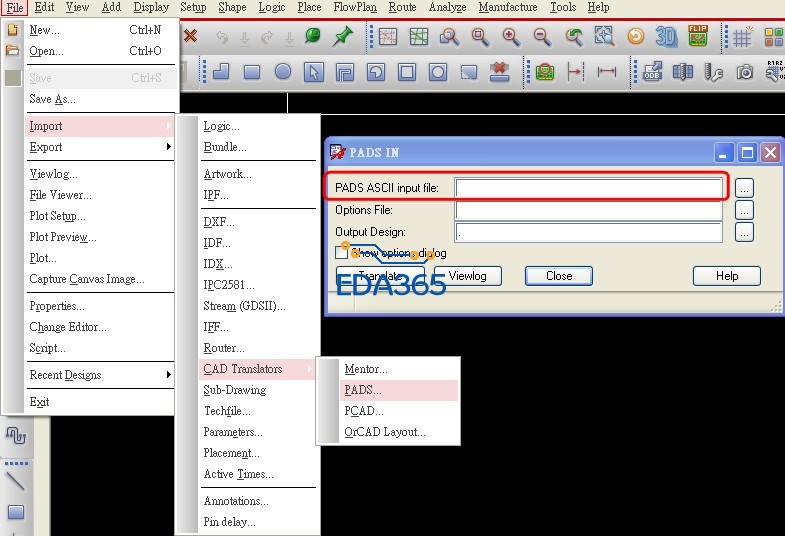Select the add rectangle shape tool

click(x=252, y=73)
